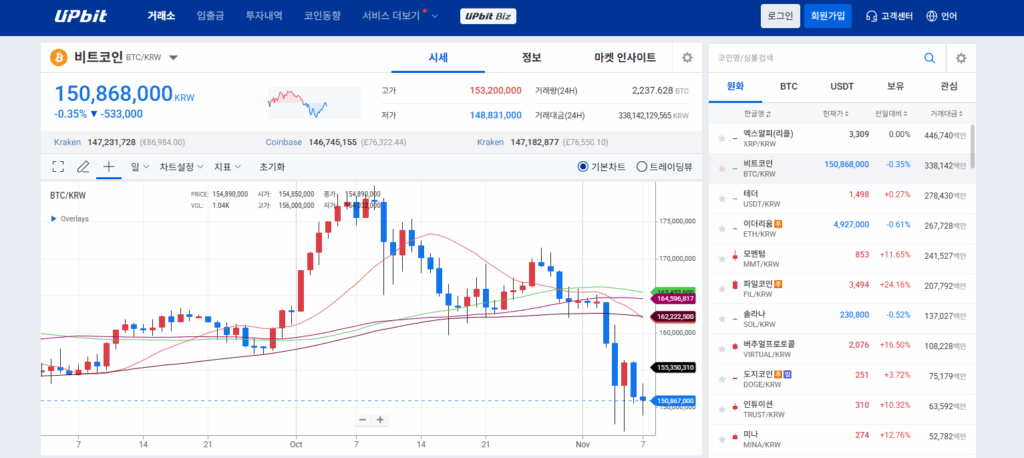Click the 150,867,000 current price axis label

tap(673, 401)
